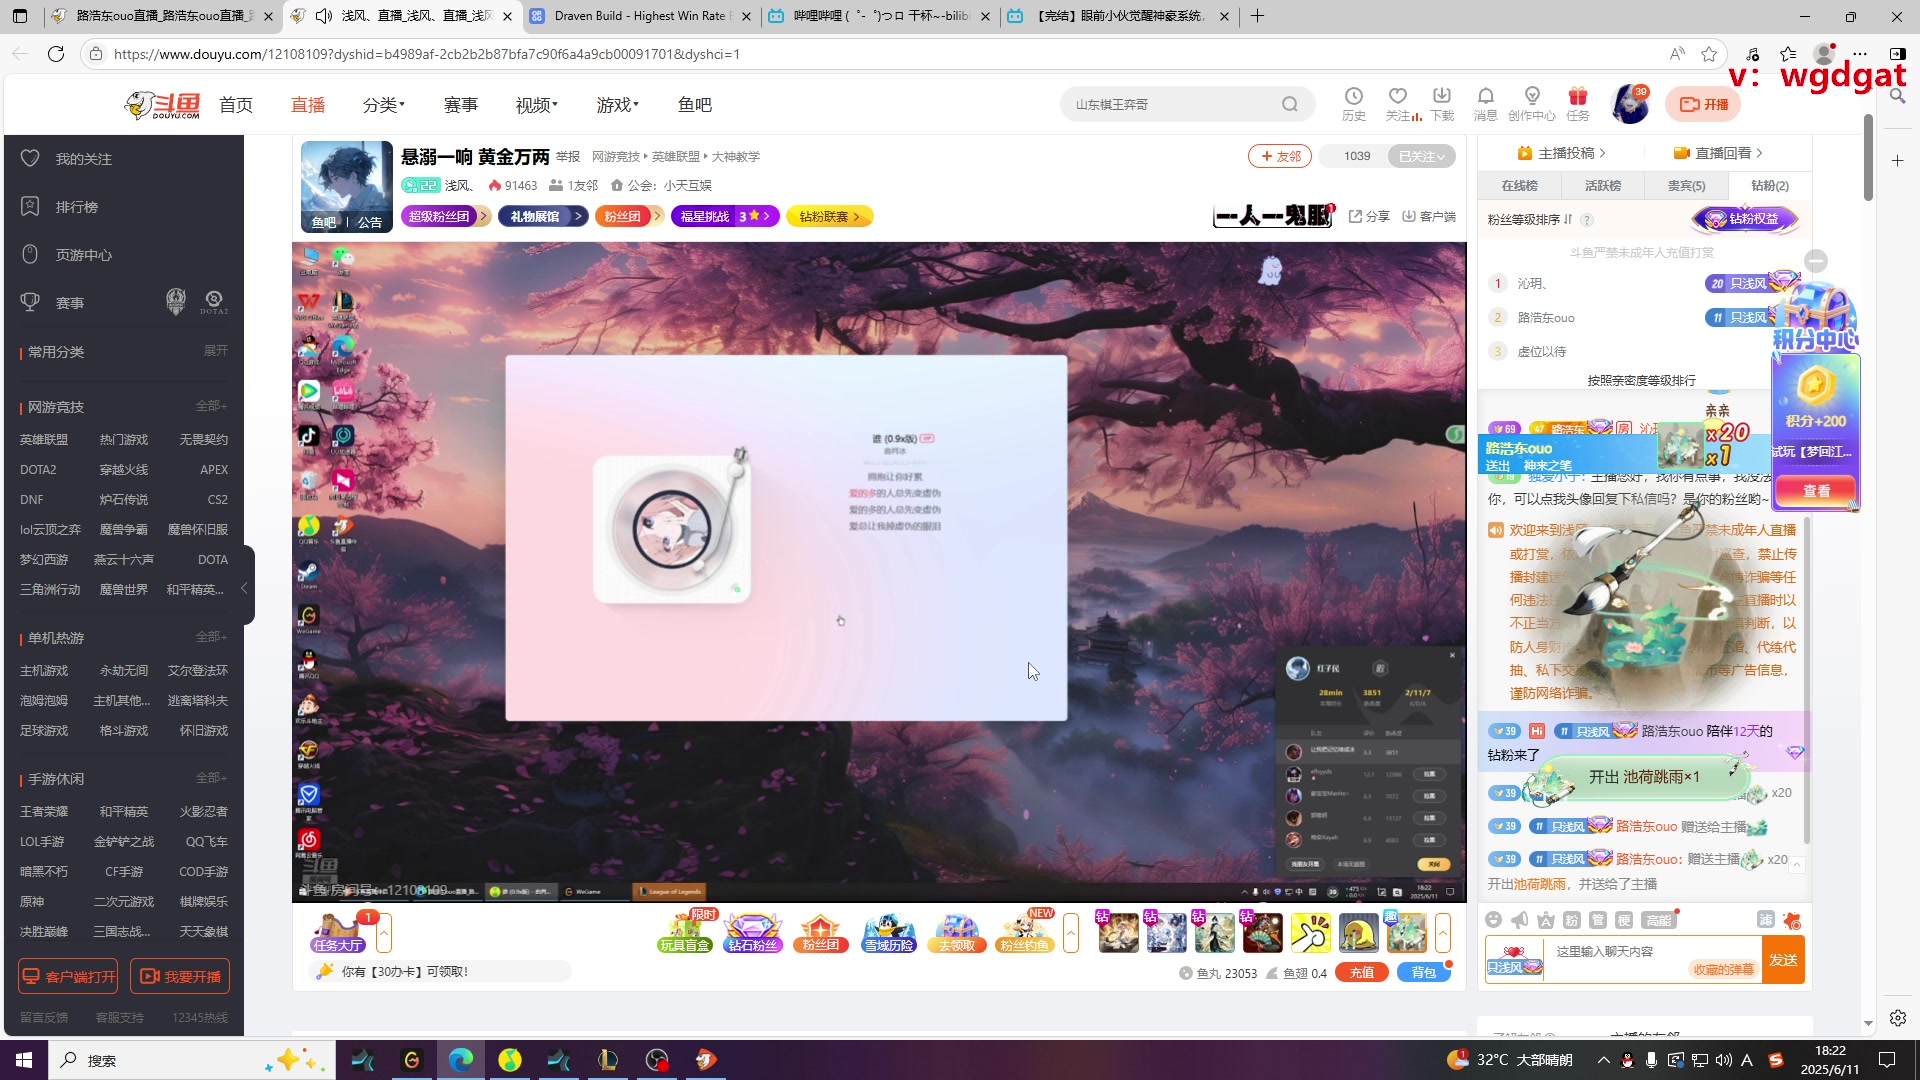Click the 友邻 add button

coord(1280,156)
